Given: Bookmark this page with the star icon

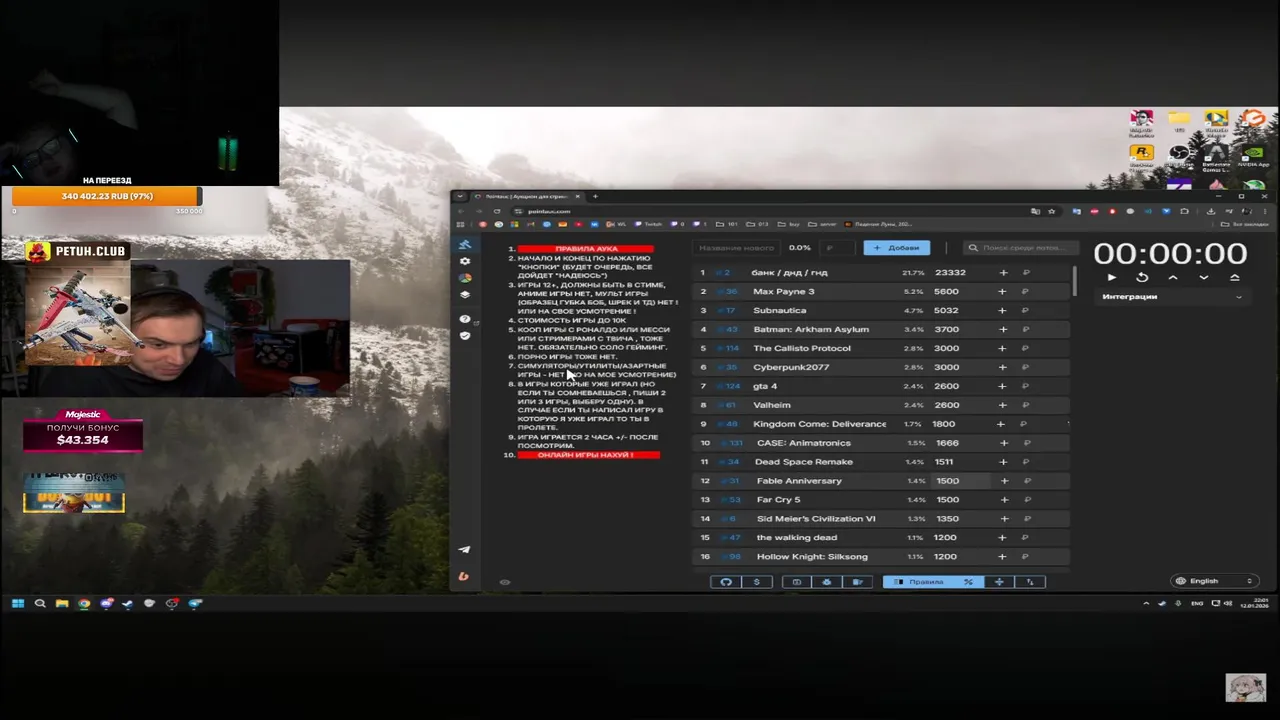Looking at the screenshot, I should (x=1051, y=211).
